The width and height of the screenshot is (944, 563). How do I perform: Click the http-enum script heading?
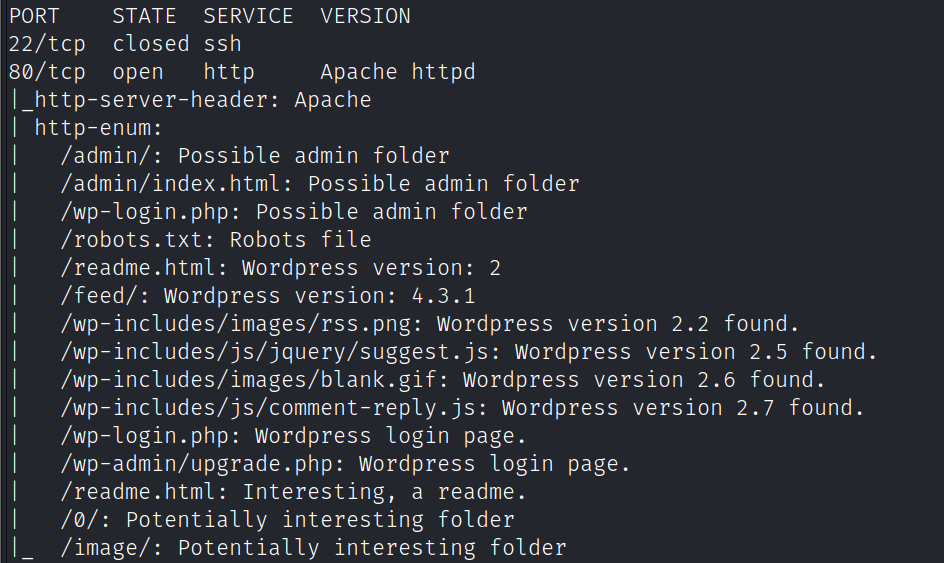click(98, 128)
